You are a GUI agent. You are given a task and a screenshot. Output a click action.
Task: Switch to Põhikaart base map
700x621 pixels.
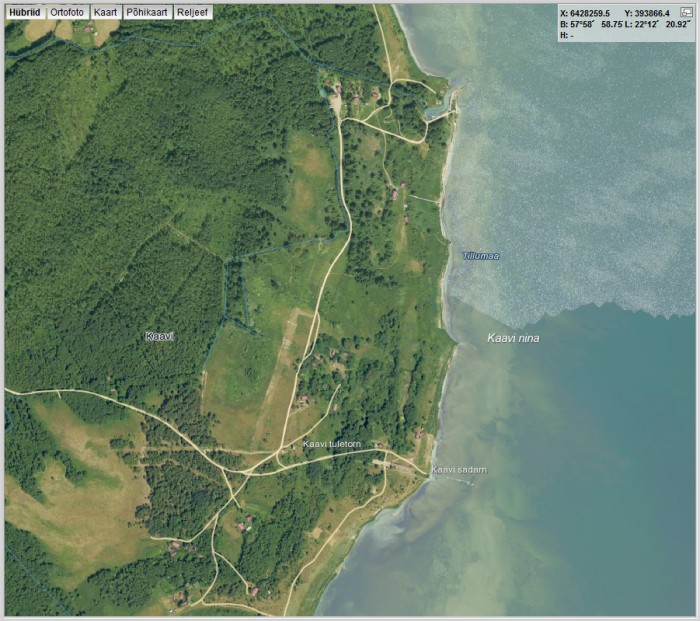coord(146,13)
